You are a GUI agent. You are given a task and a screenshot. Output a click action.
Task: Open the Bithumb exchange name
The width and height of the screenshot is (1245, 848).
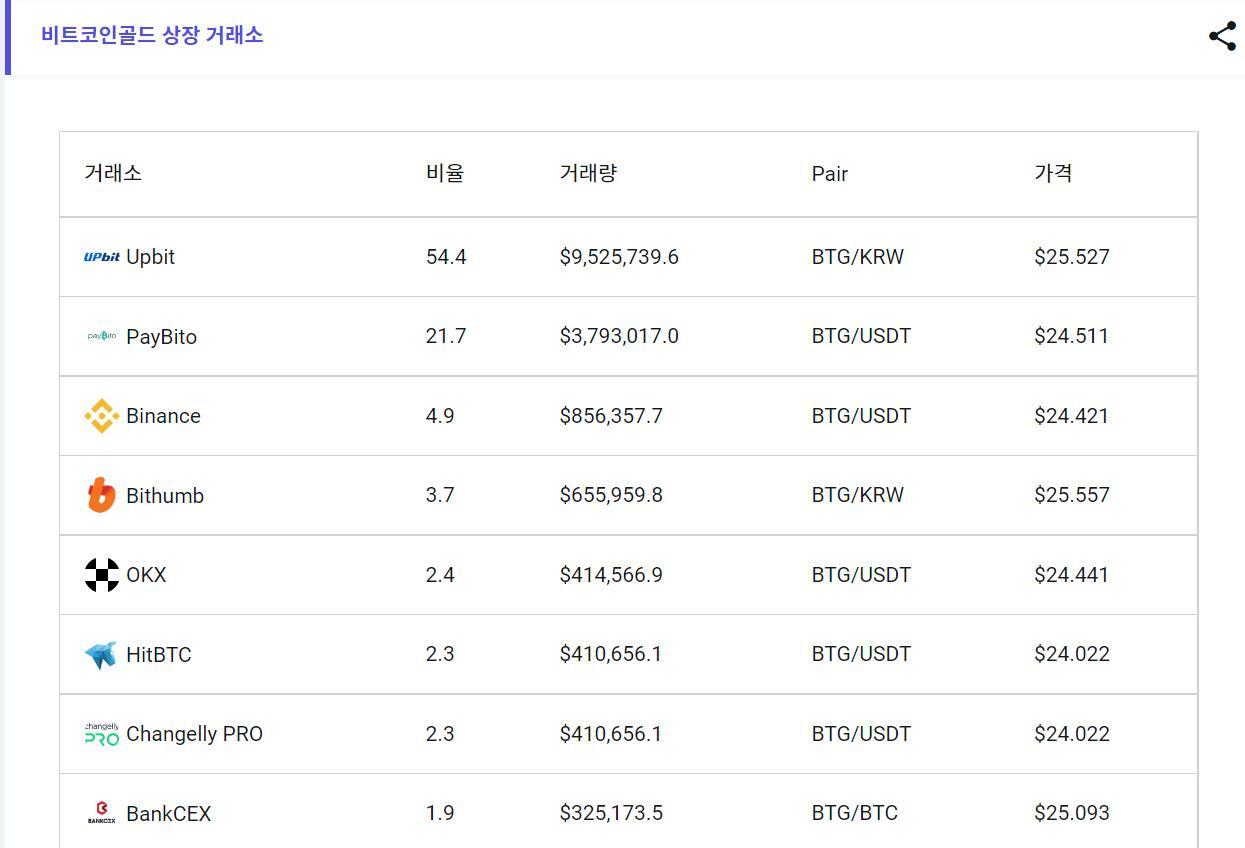pyautogui.click(x=165, y=495)
